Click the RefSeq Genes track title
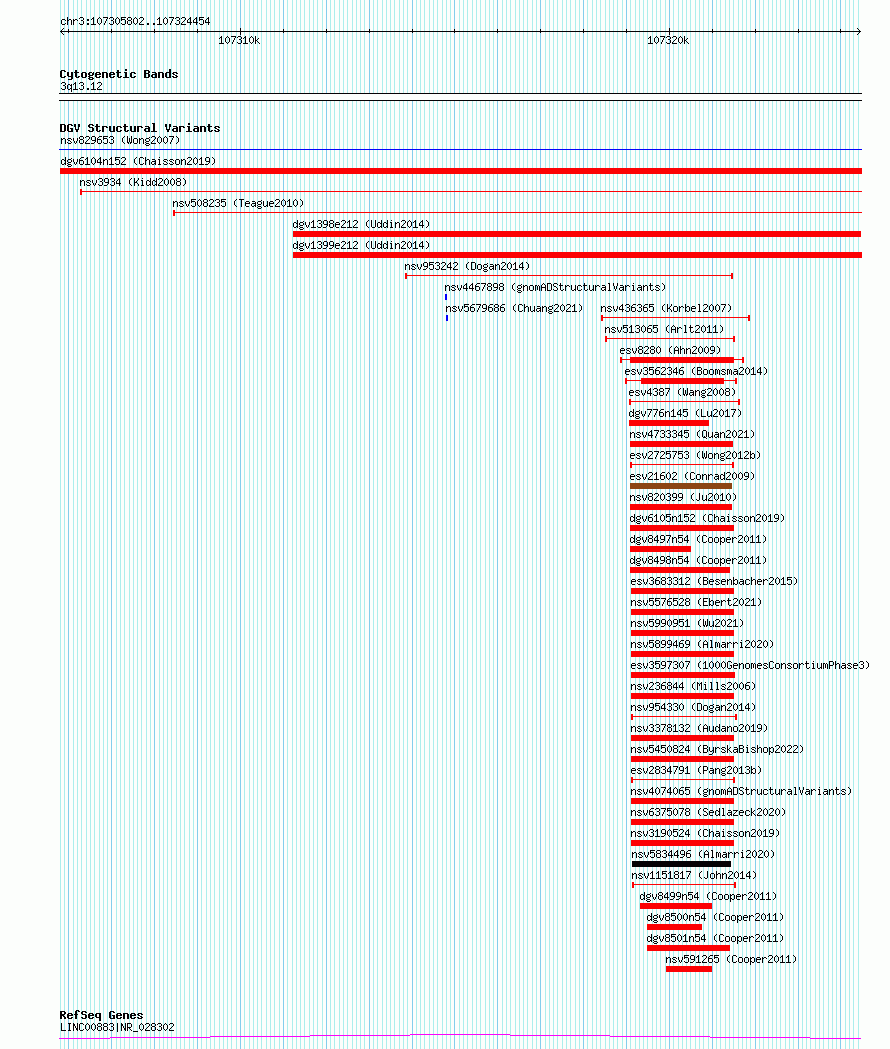 101,1016
